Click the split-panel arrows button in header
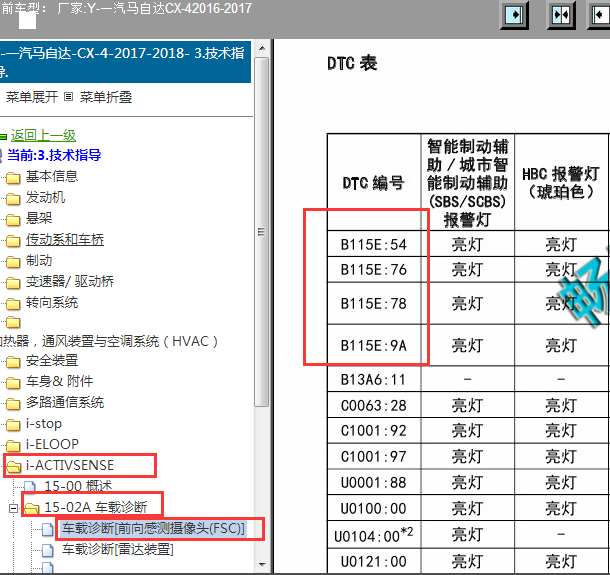 pyautogui.click(x=561, y=15)
